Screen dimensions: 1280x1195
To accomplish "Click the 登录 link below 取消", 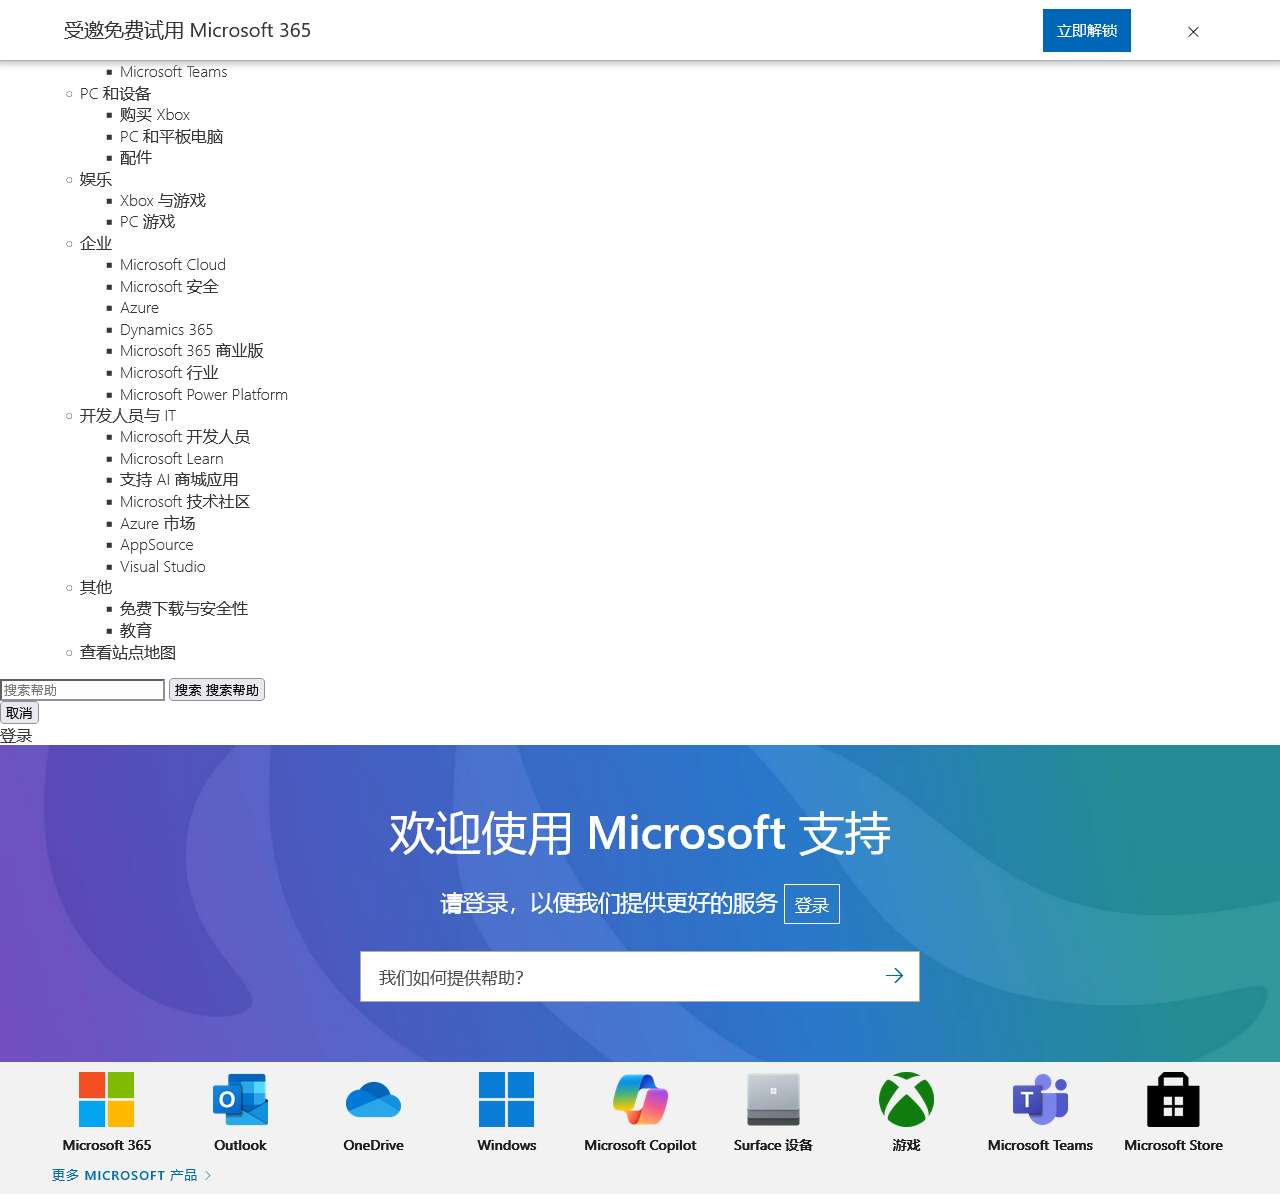I will coord(16,736).
